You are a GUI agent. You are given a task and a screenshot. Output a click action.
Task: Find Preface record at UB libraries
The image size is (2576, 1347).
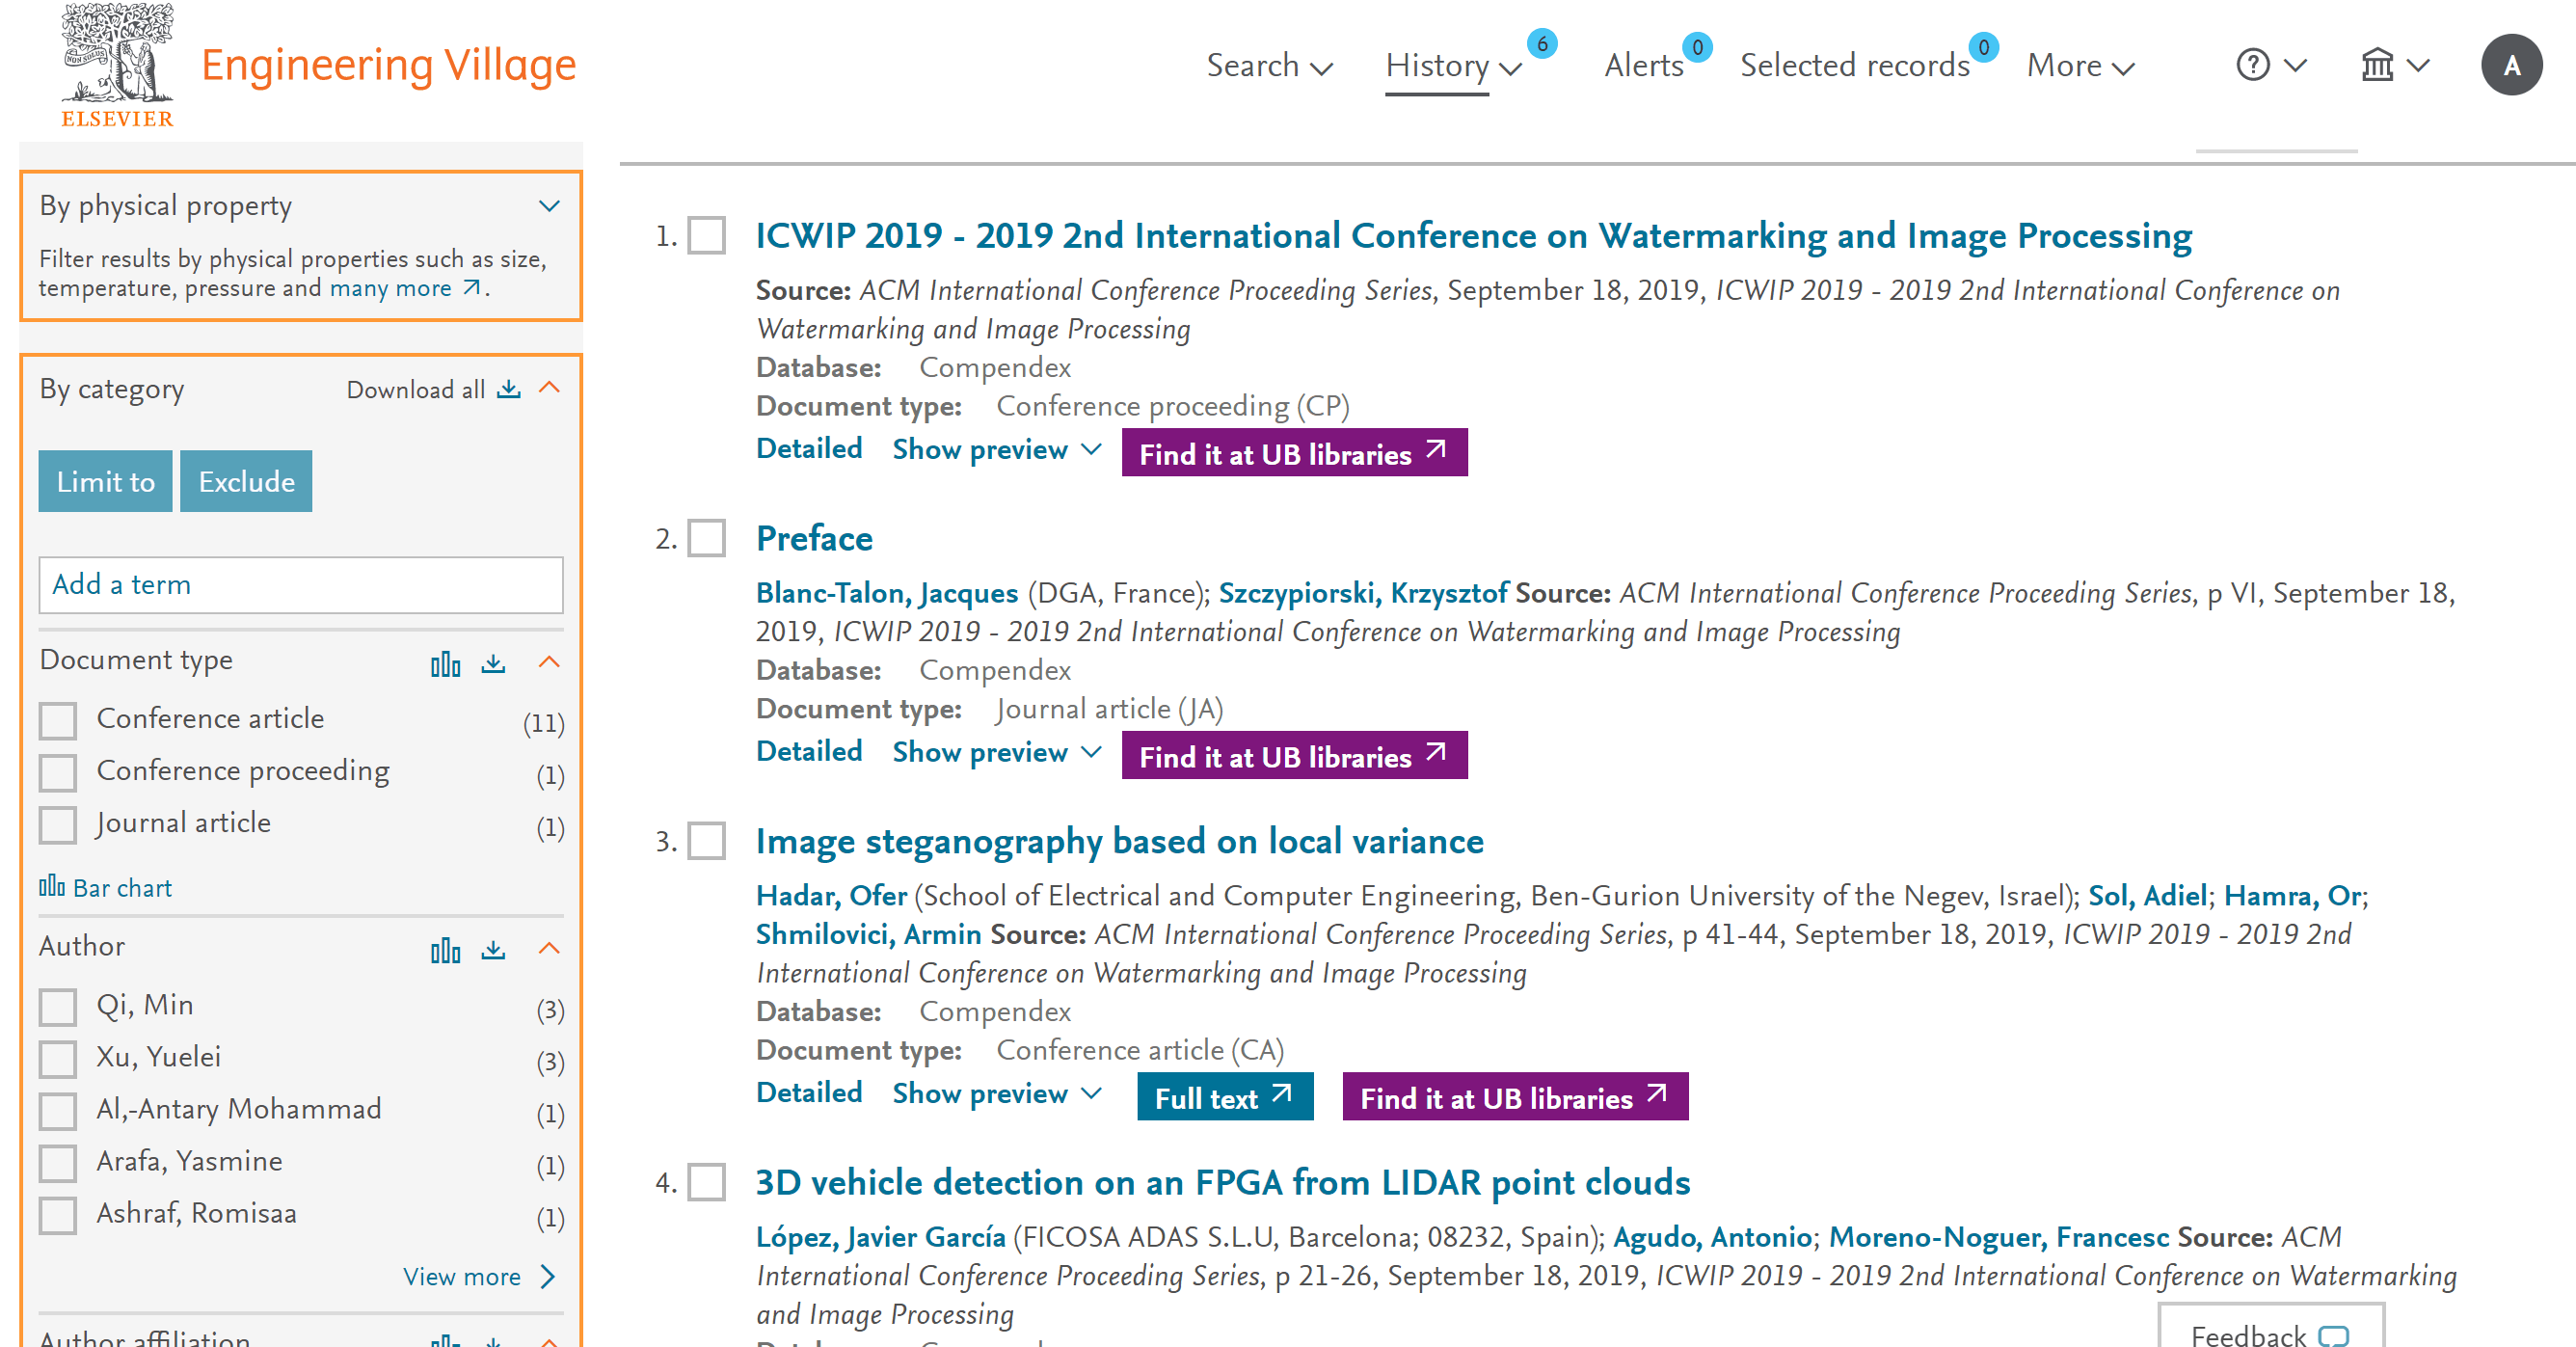tap(1294, 756)
